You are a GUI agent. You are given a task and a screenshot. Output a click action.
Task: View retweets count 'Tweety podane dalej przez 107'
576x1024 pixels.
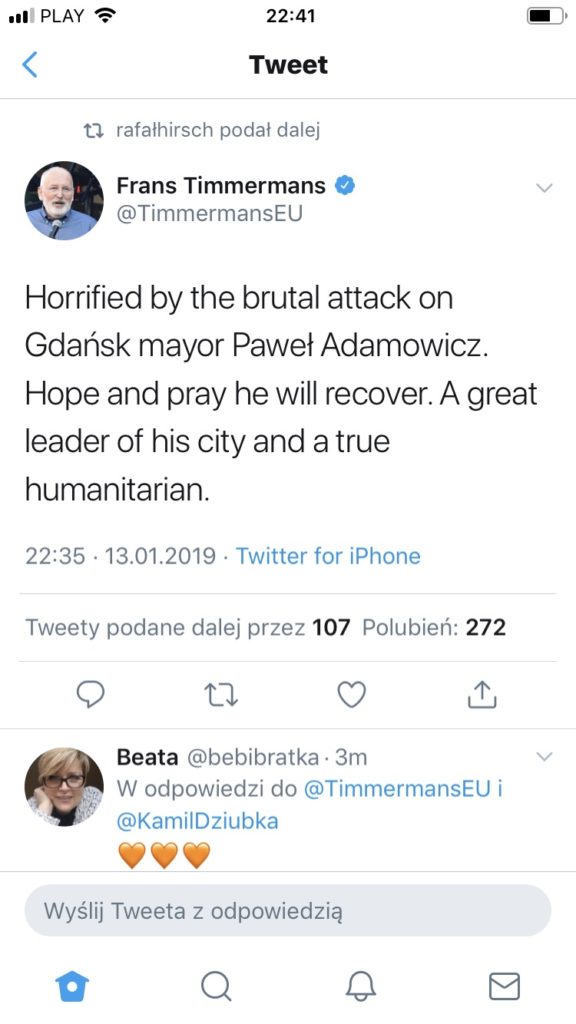click(188, 628)
